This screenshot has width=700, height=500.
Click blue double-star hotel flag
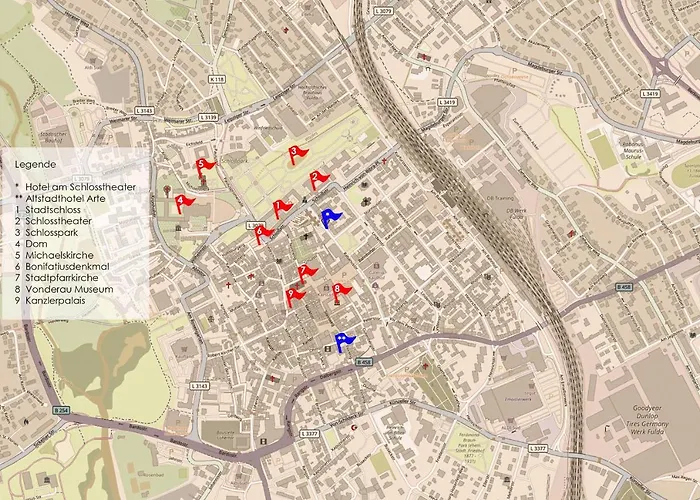(x=345, y=342)
